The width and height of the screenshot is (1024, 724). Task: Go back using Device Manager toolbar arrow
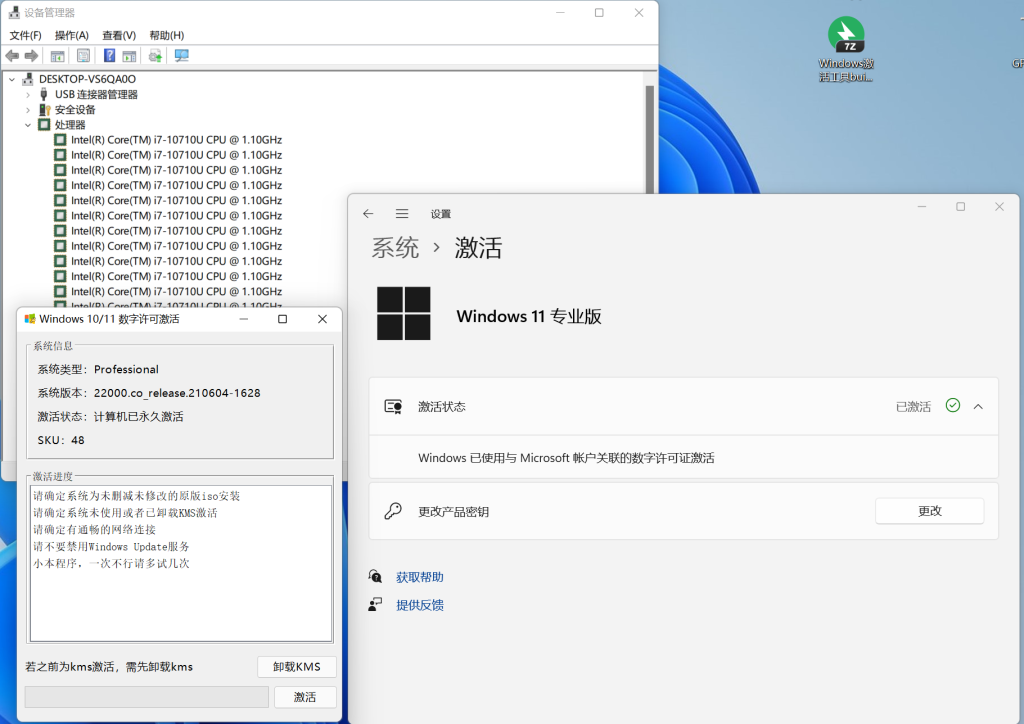(12, 56)
